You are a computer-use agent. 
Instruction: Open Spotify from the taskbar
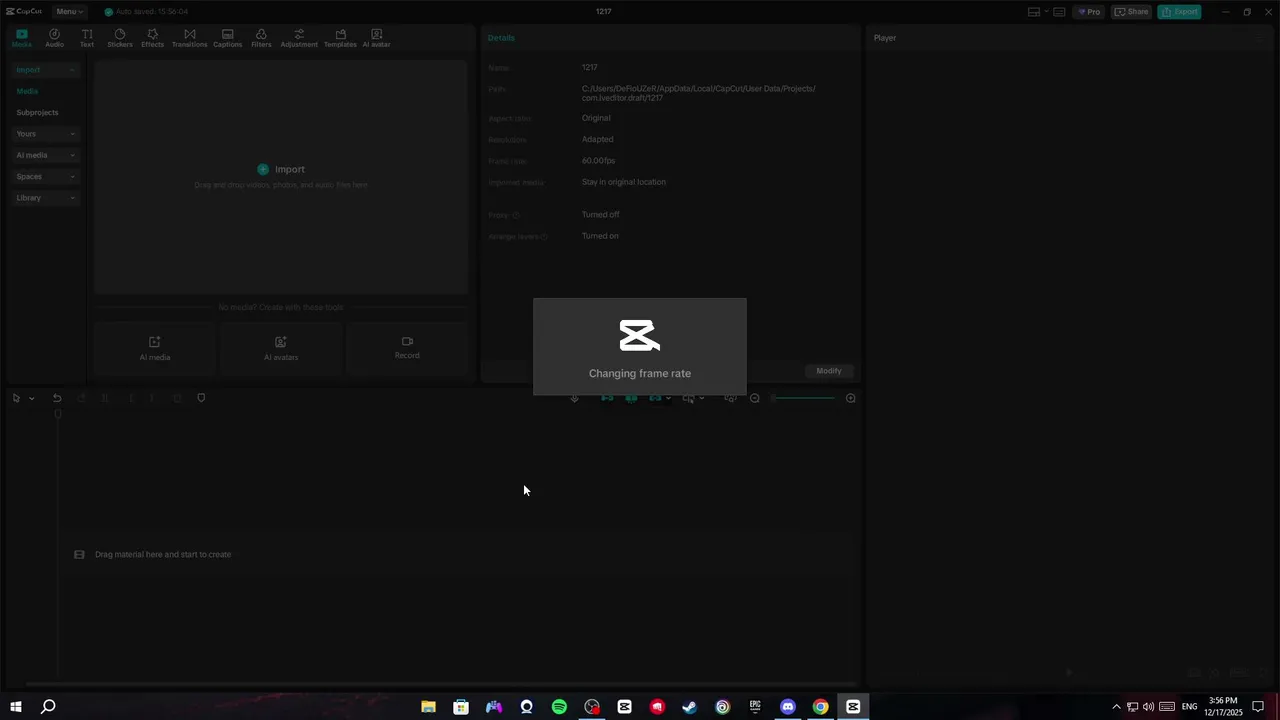pyautogui.click(x=559, y=707)
